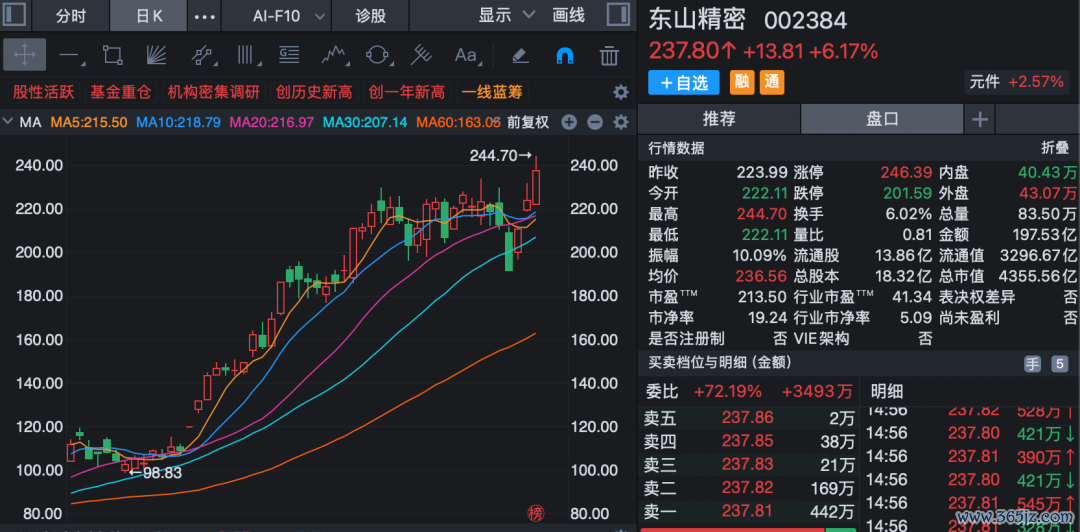Viewport: 1080px width, 532px height.
Task: Click the 明细 detail header
Action: (887, 392)
